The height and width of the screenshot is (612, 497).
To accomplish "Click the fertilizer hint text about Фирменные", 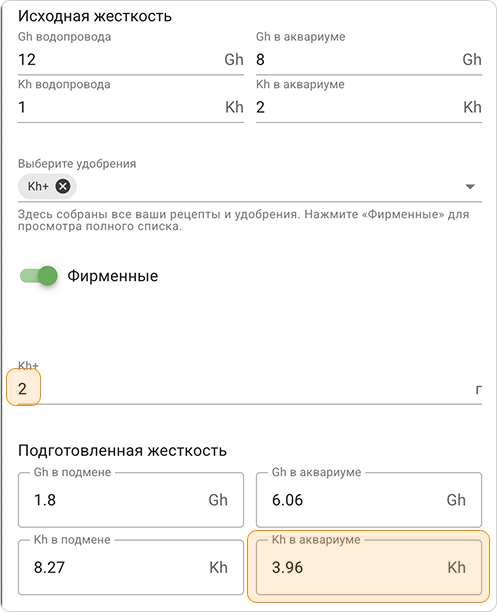I will (244, 220).
